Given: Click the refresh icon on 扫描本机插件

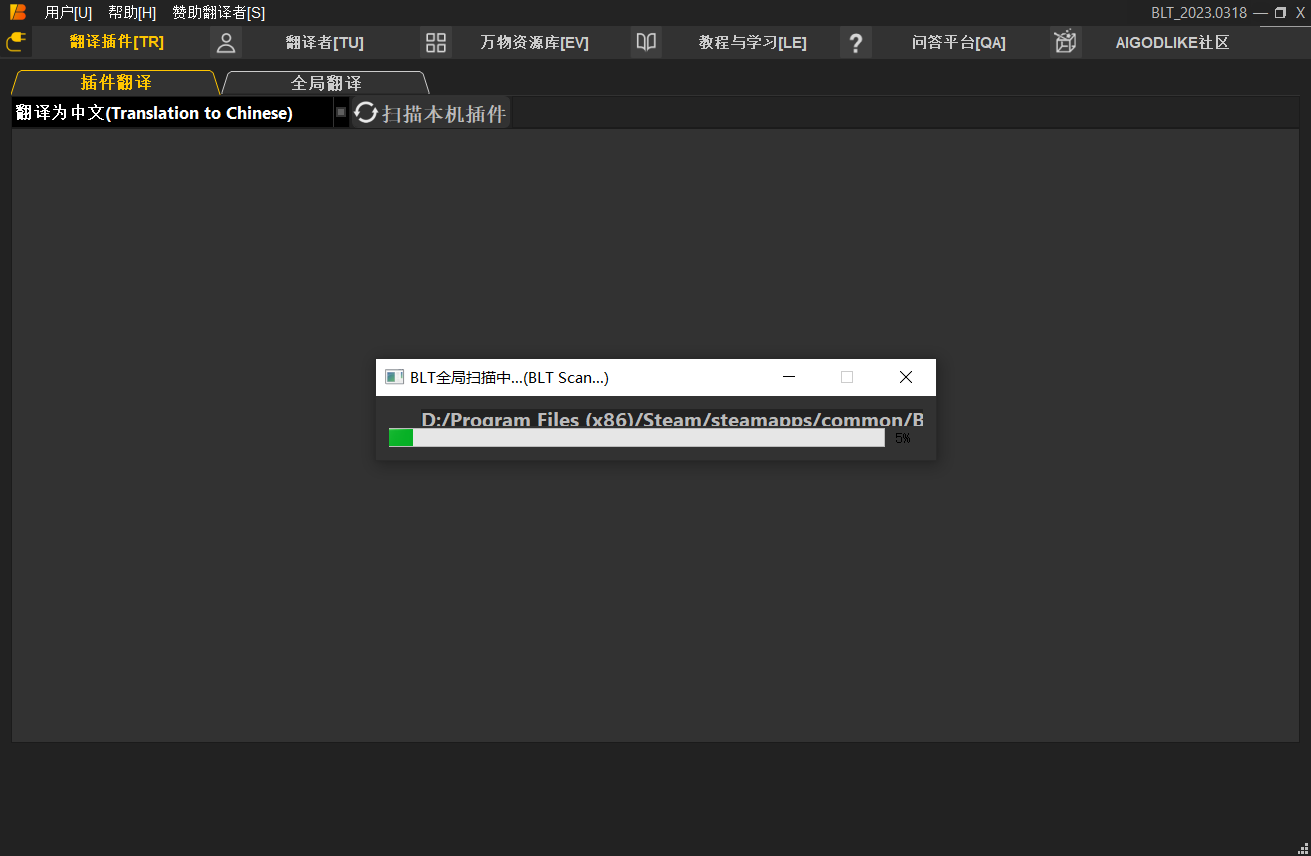Looking at the screenshot, I should [x=366, y=113].
